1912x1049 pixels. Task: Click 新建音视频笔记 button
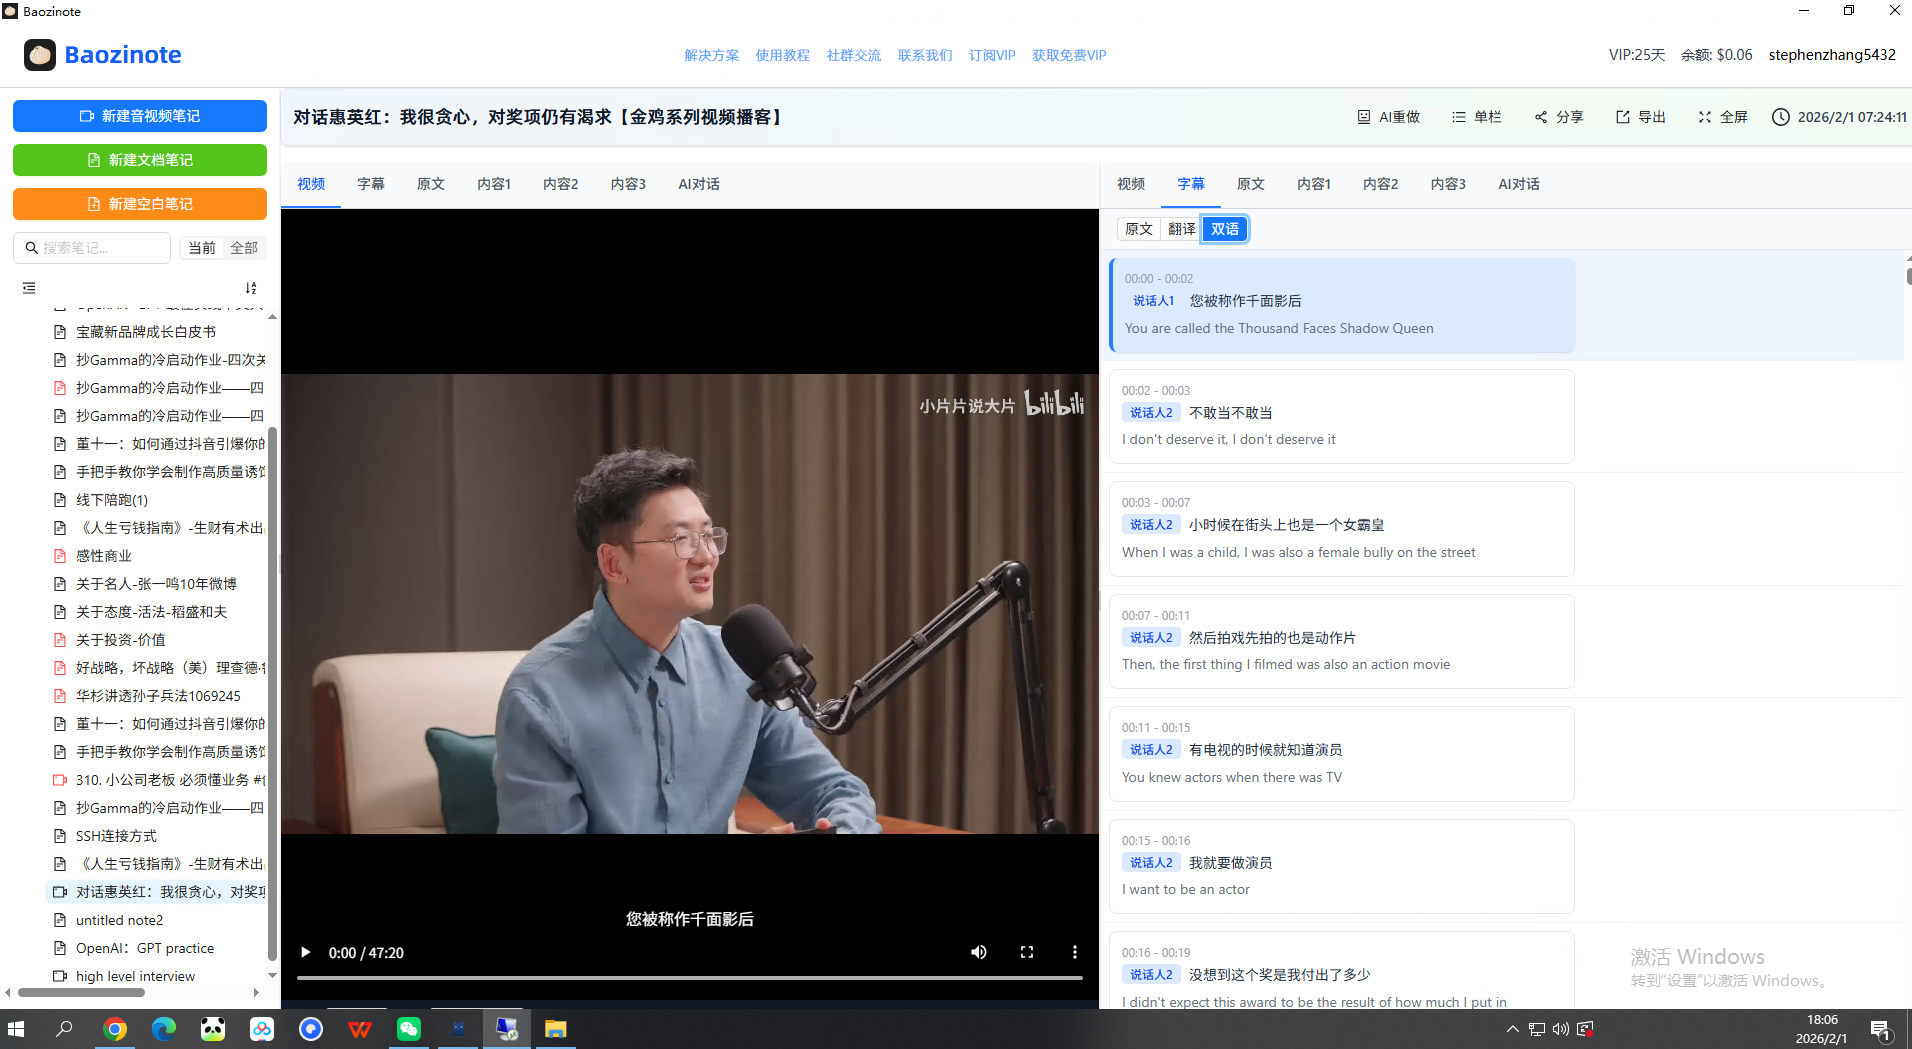(x=140, y=116)
